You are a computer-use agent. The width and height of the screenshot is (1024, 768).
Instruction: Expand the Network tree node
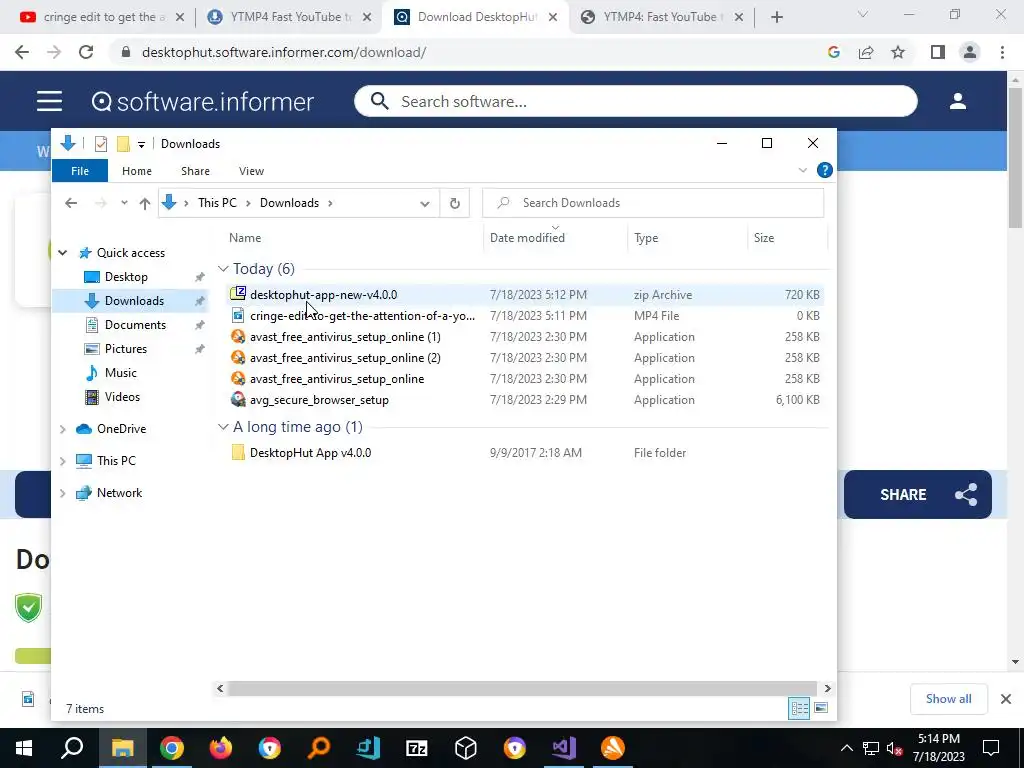click(x=63, y=493)
